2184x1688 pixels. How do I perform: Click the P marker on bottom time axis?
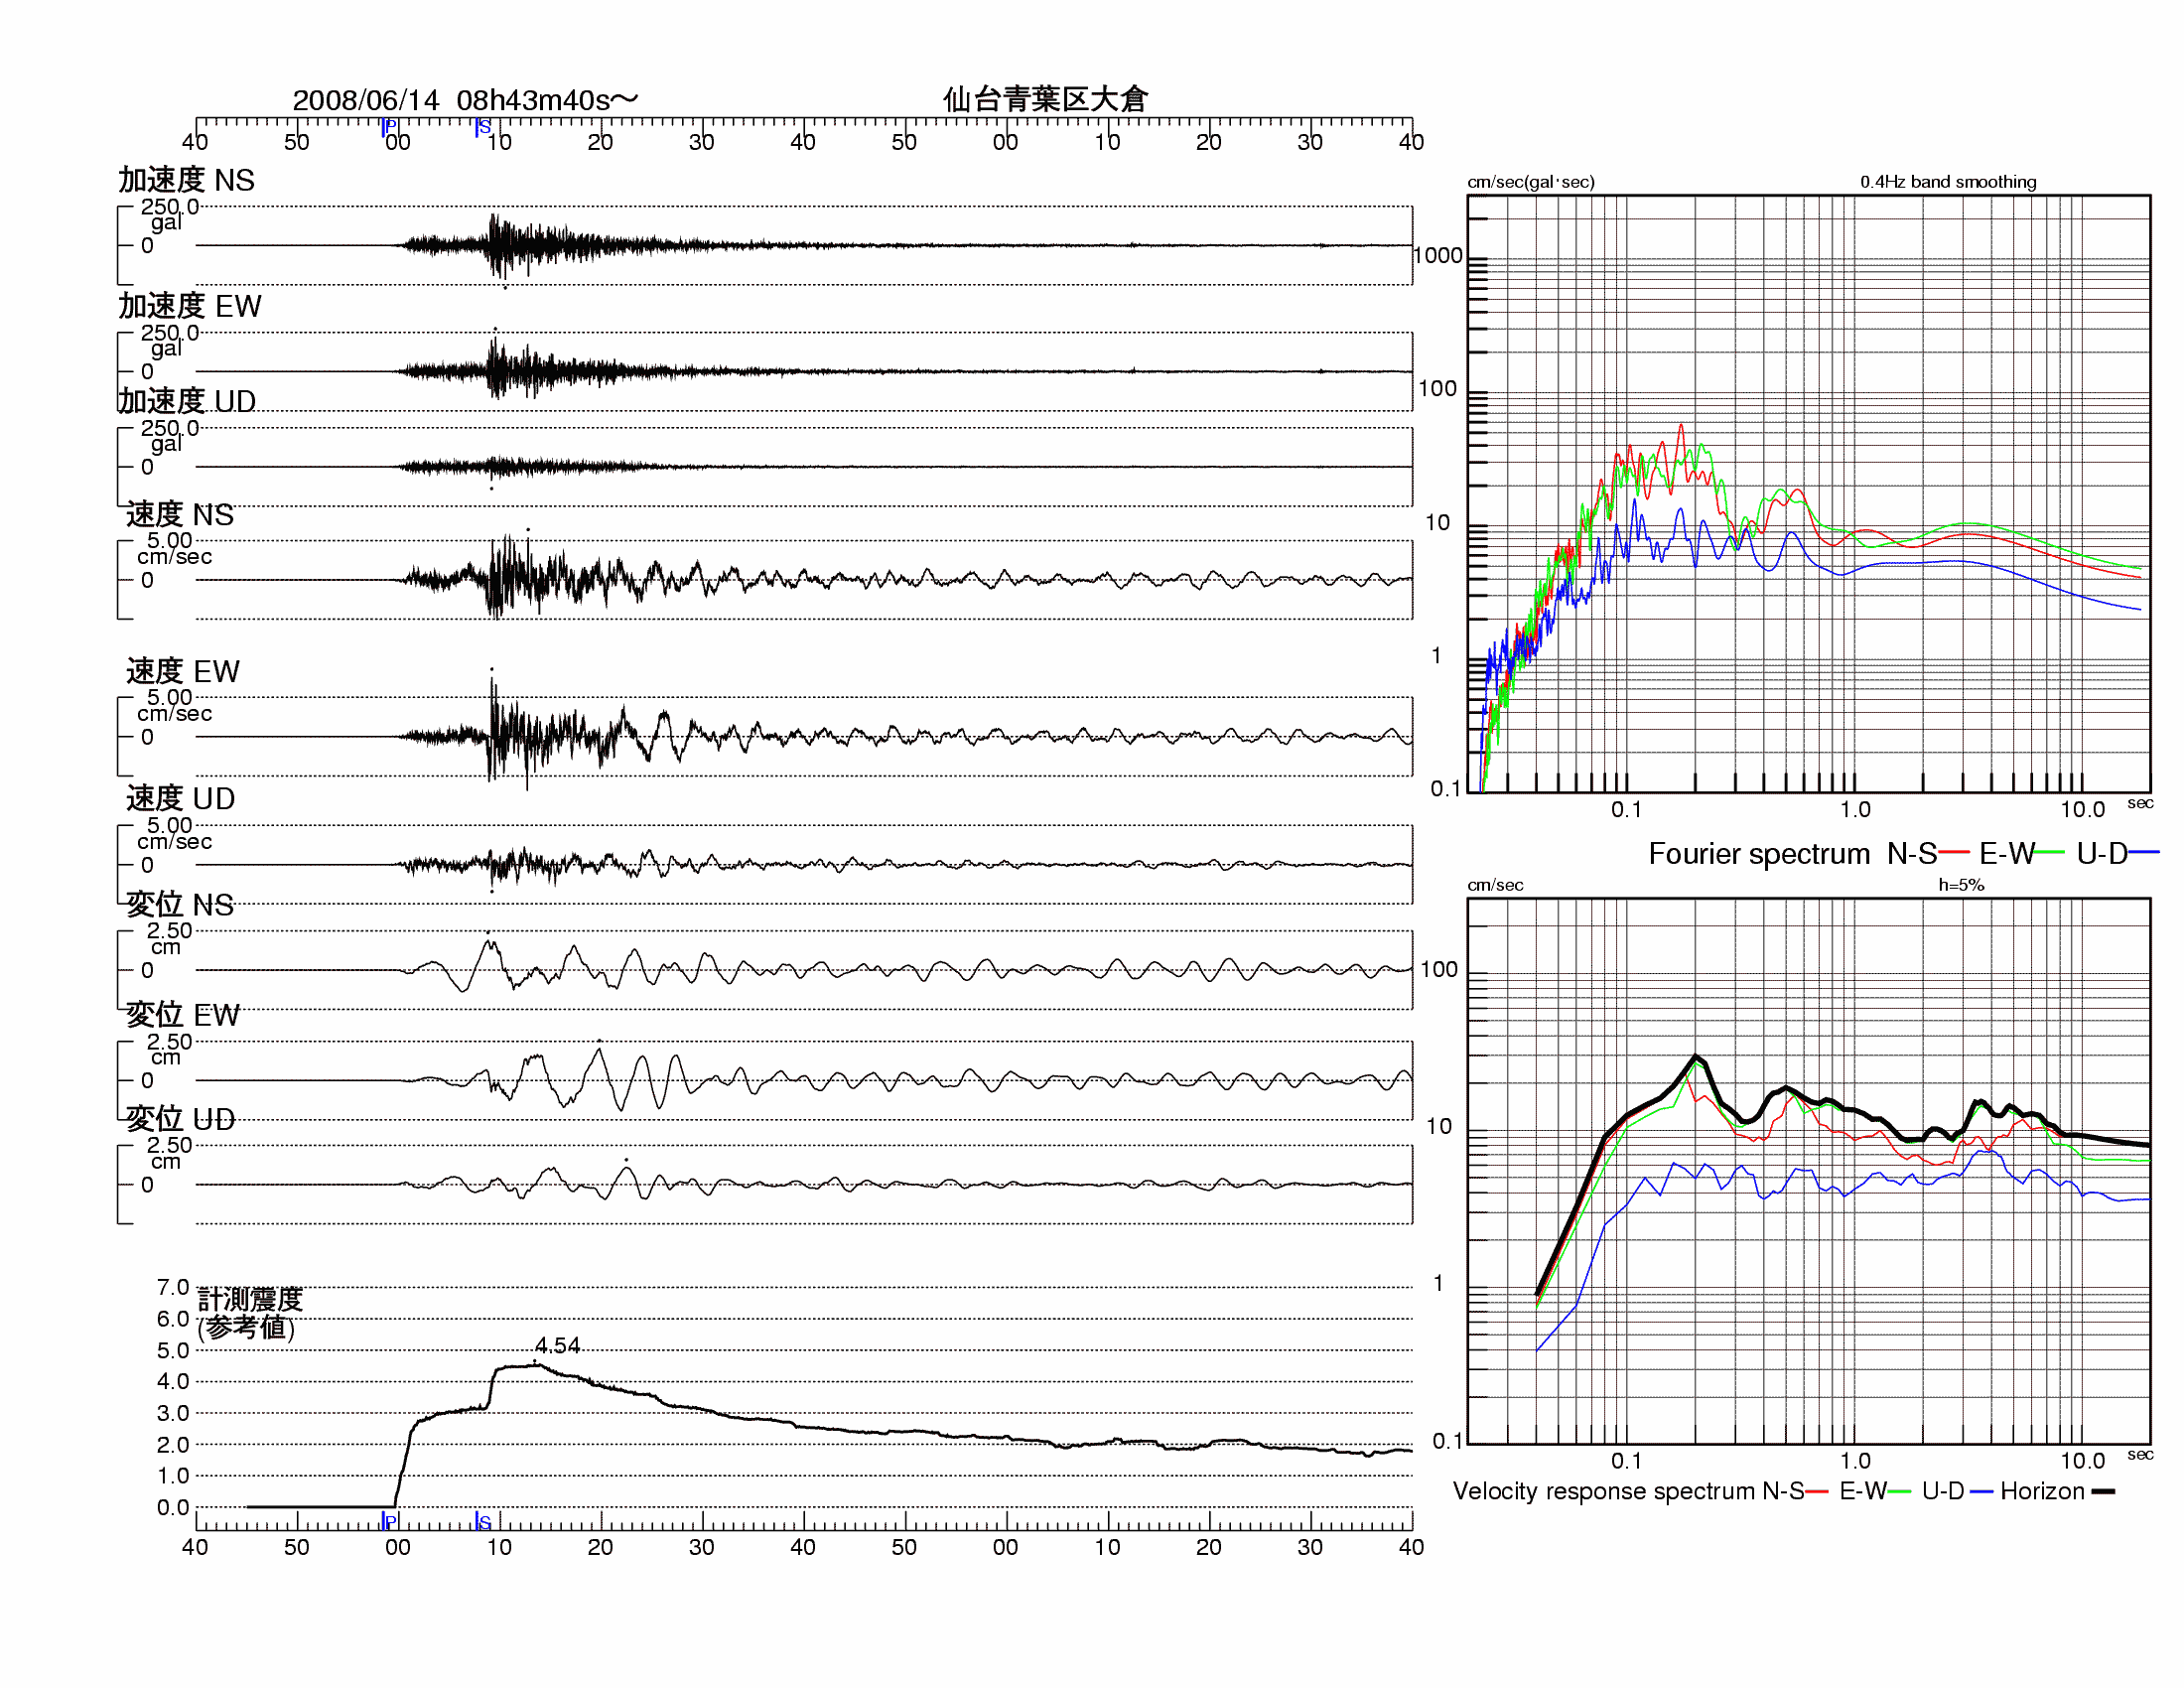(389, 1521)
